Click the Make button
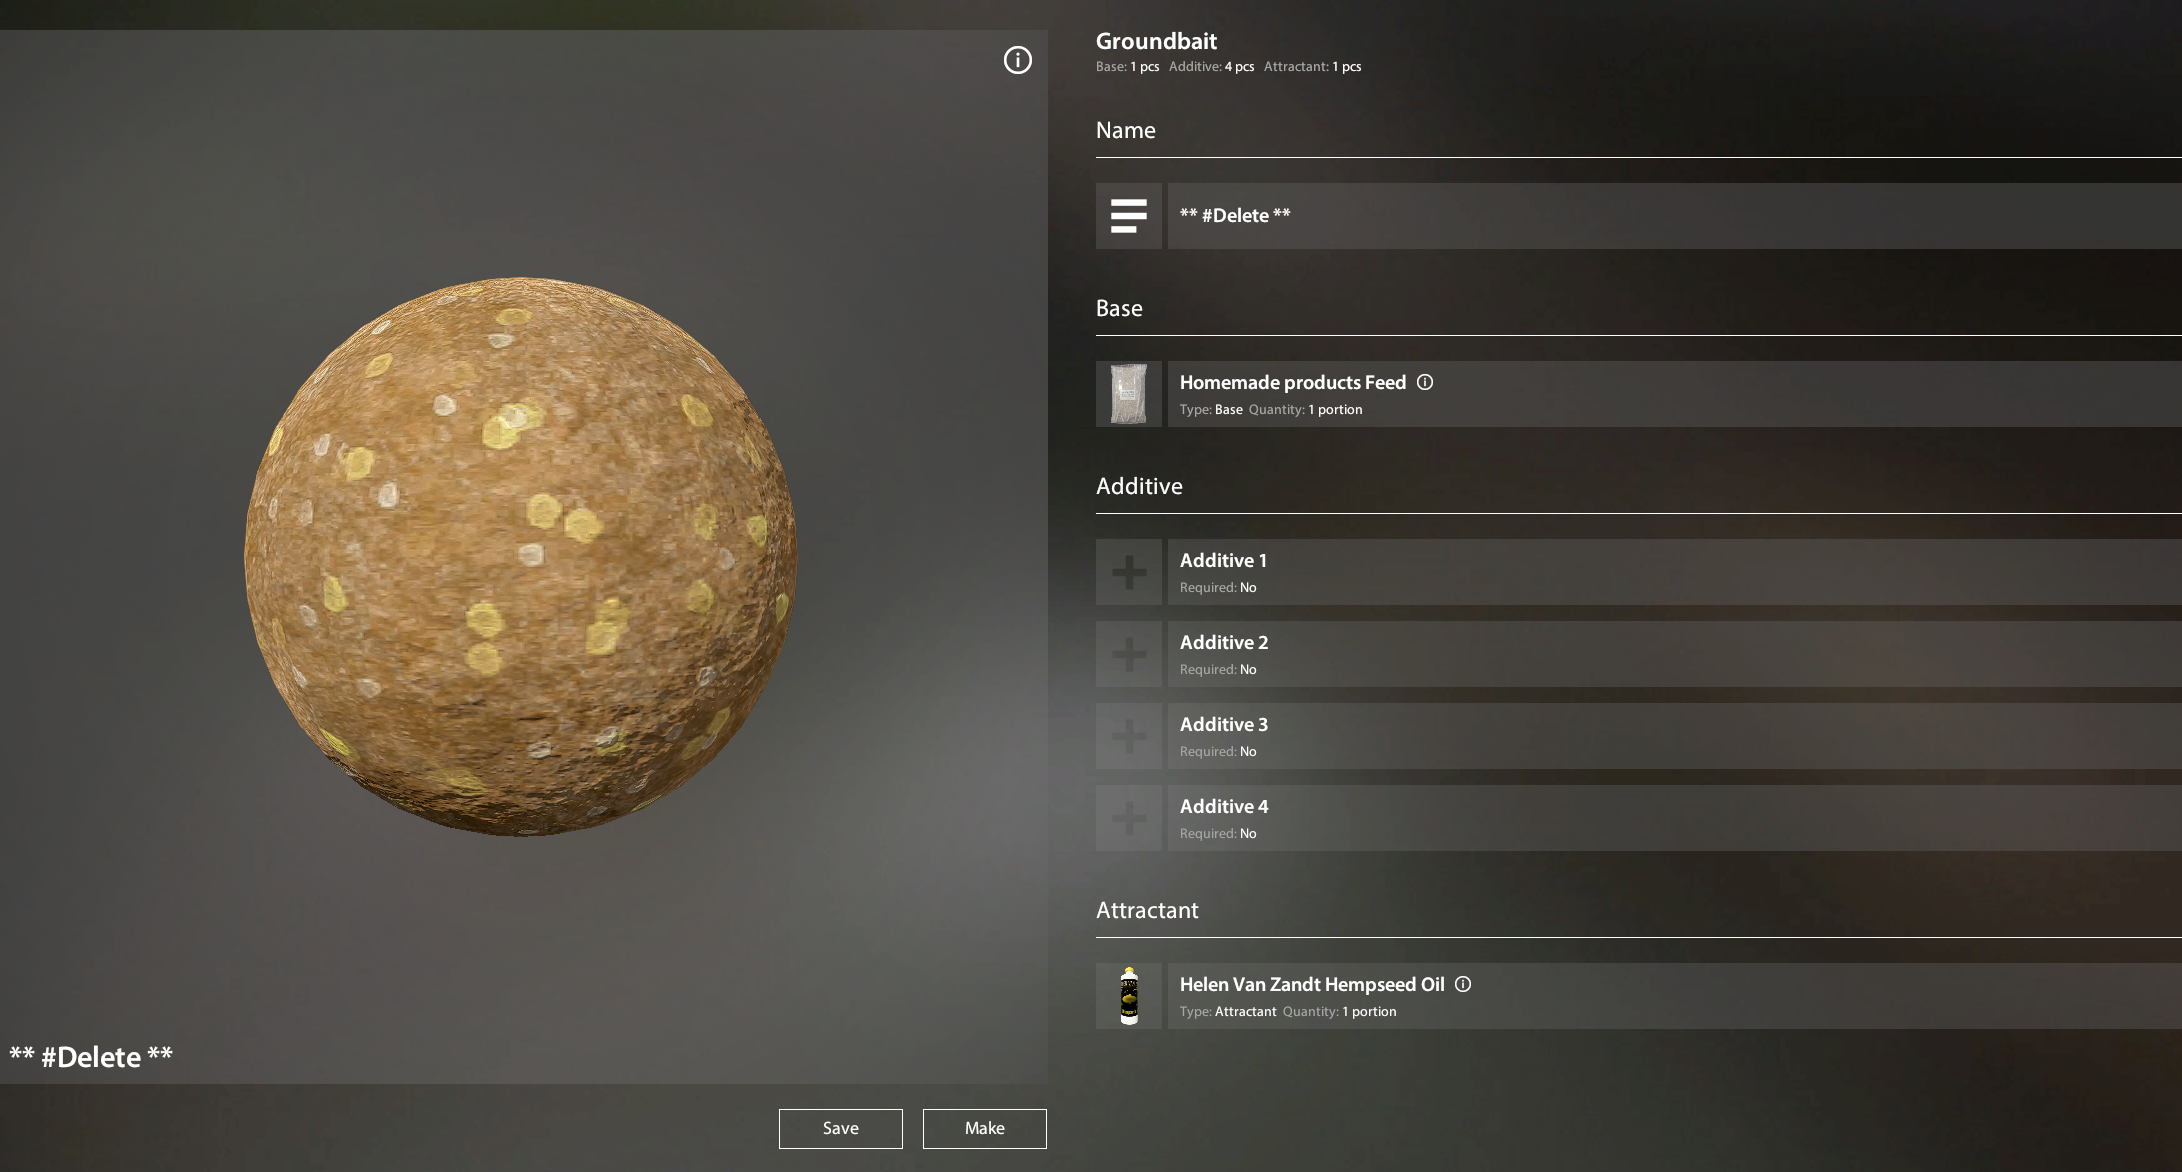2182x1172 pixels. coord(984,1128)
